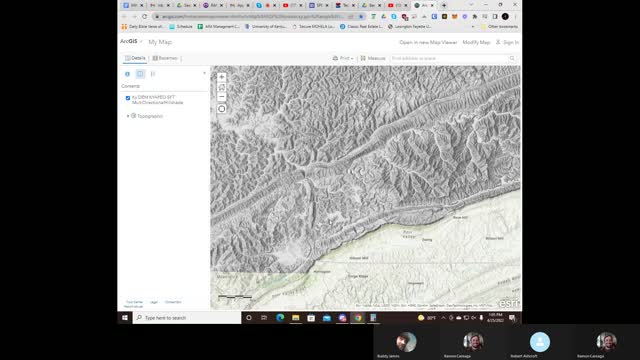The image size is (640, 360).
Task: Collapse the side panel arrow
Action: 204,73
